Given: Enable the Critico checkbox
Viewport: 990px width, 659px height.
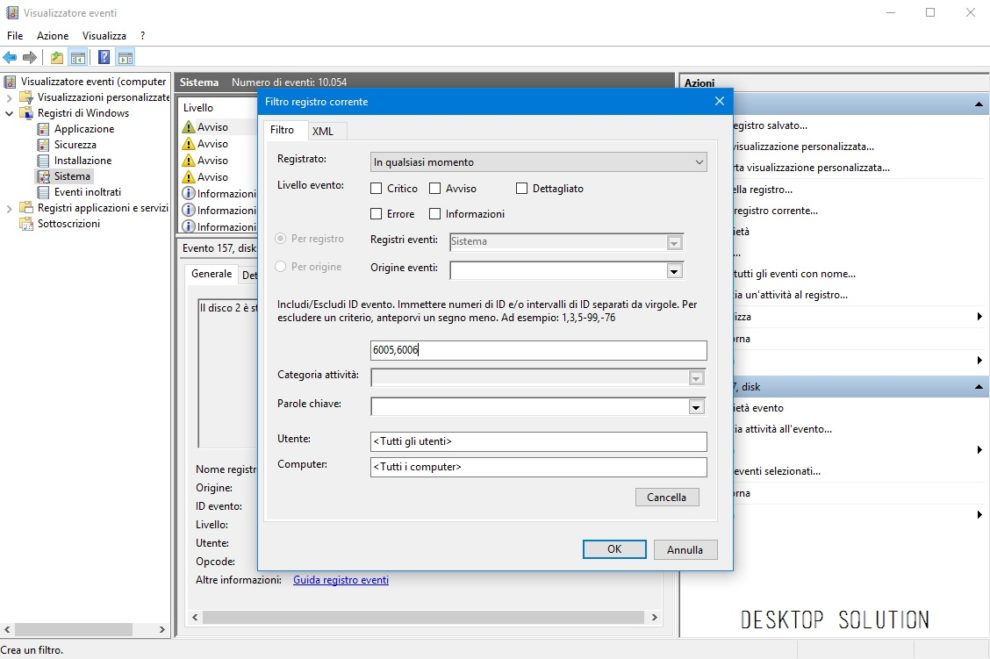Looking at the screenshot, I should pos(376,188).
